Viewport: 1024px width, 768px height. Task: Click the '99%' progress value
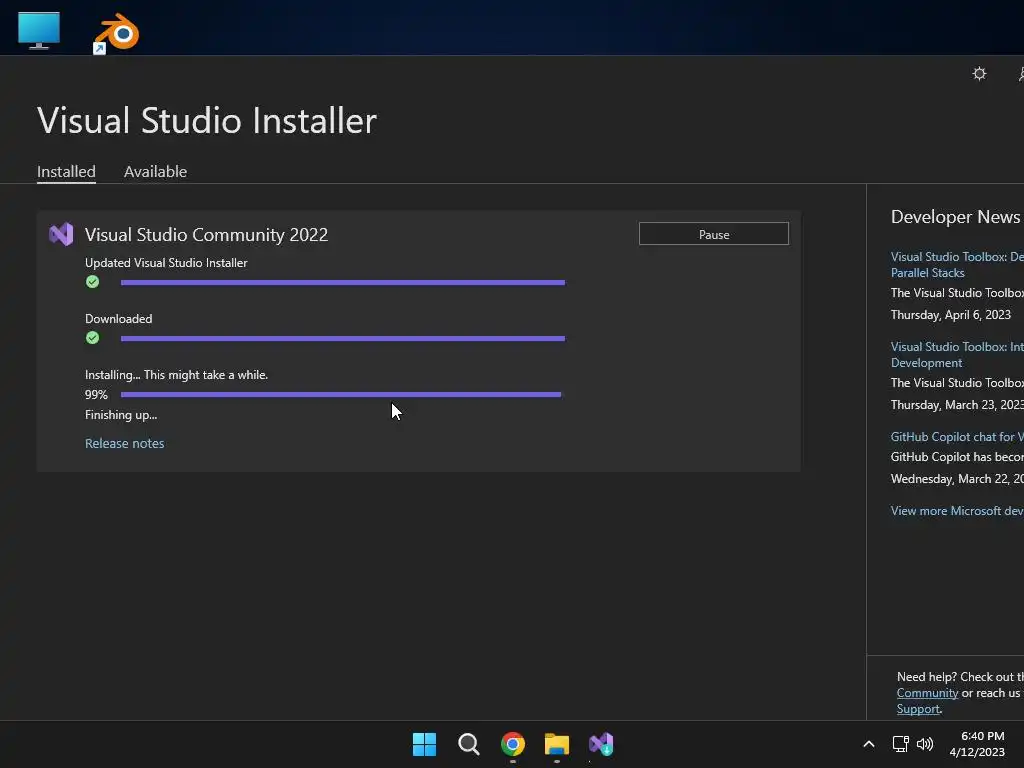(x=96, y=394)
